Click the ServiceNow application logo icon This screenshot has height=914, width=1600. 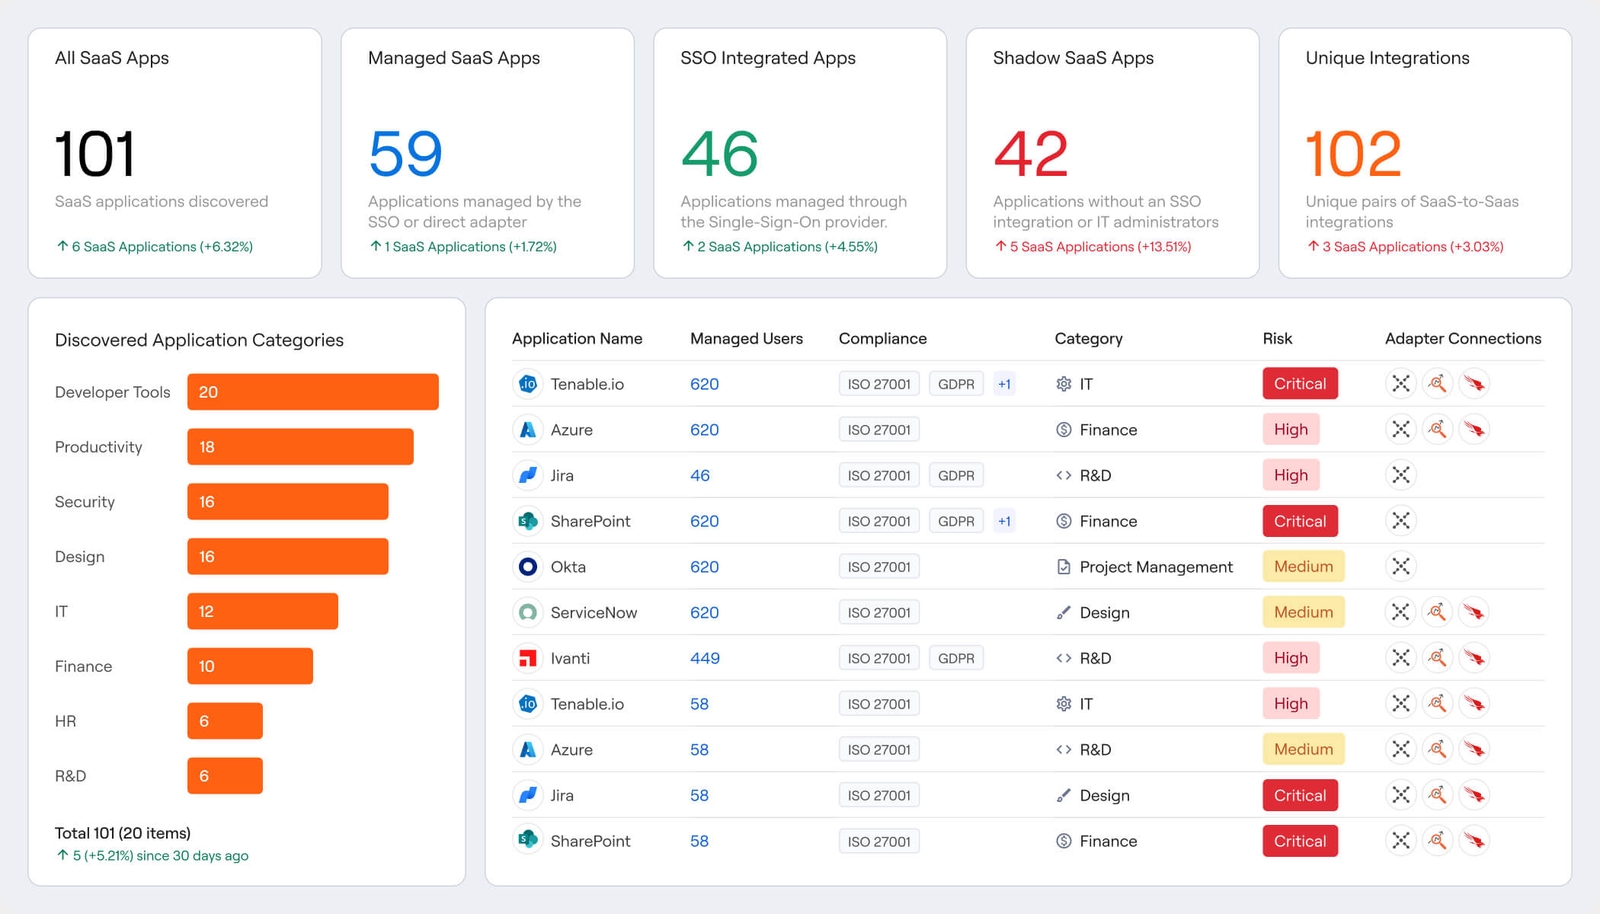coord(528,612)
